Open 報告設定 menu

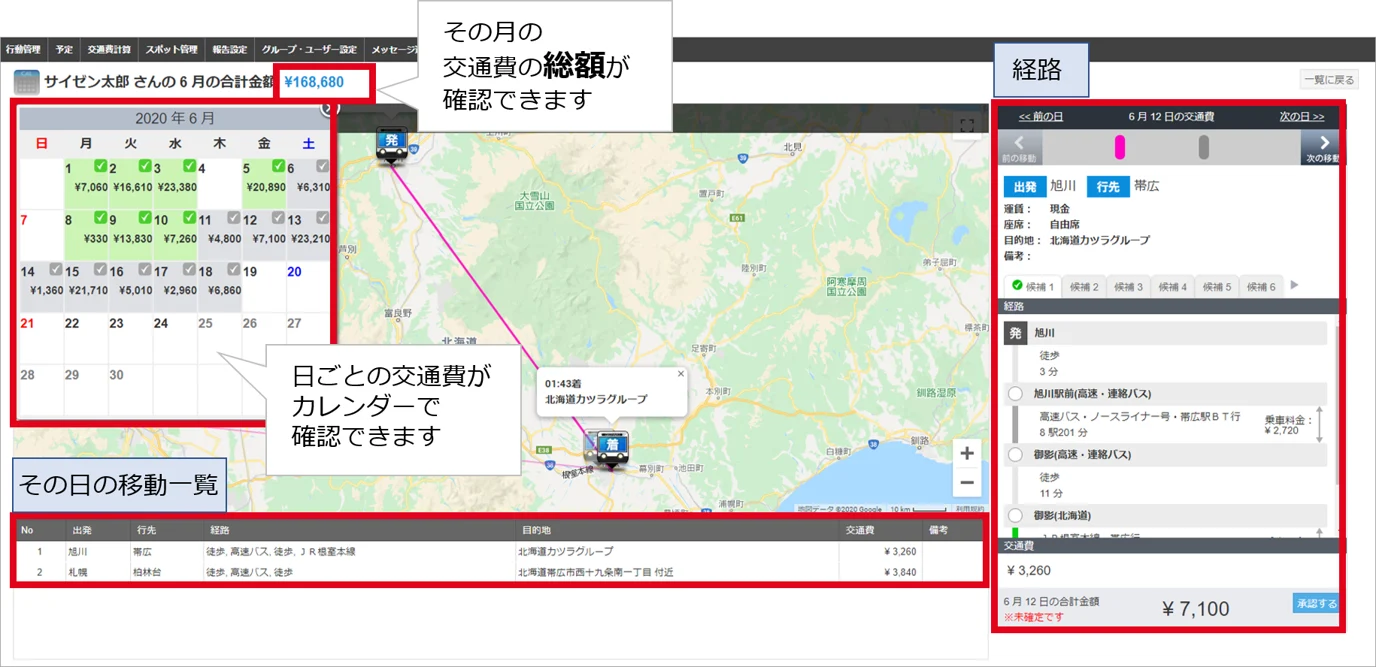click(x=229, y=49)
